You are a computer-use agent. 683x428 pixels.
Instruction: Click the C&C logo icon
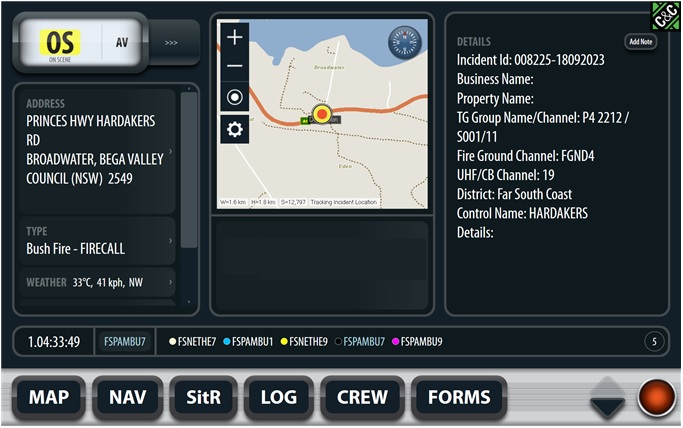[x=665, y=16]
